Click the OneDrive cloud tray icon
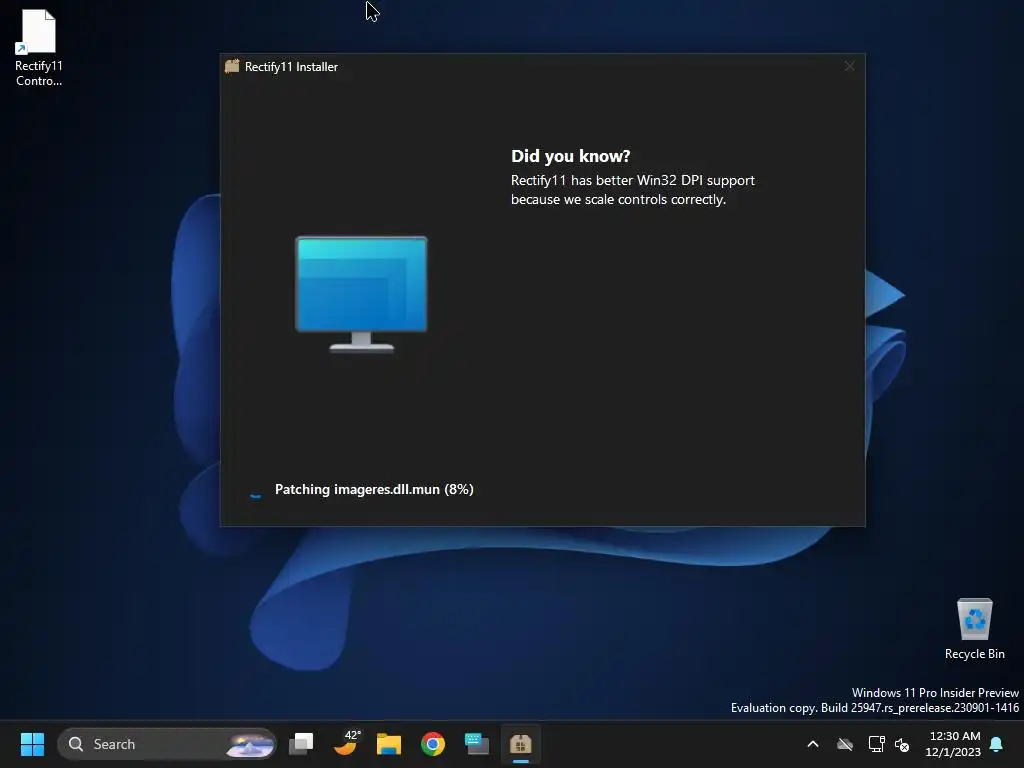 pos(845,744)
